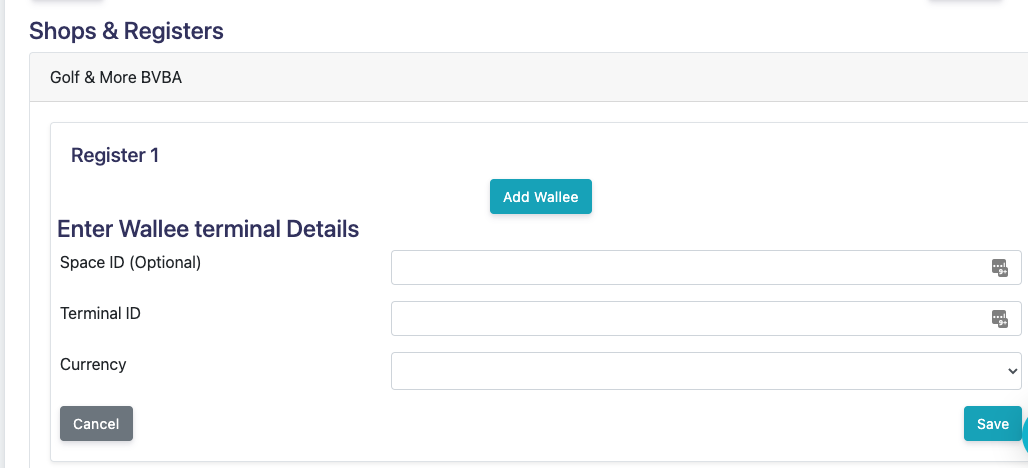
Task: Click the Shops & Registers heading
Action: pos(127,31)
